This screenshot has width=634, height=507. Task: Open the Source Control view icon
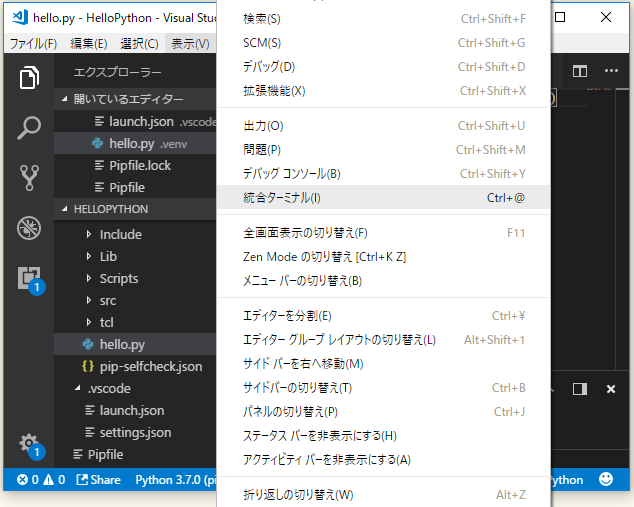[x=29, y=177]
